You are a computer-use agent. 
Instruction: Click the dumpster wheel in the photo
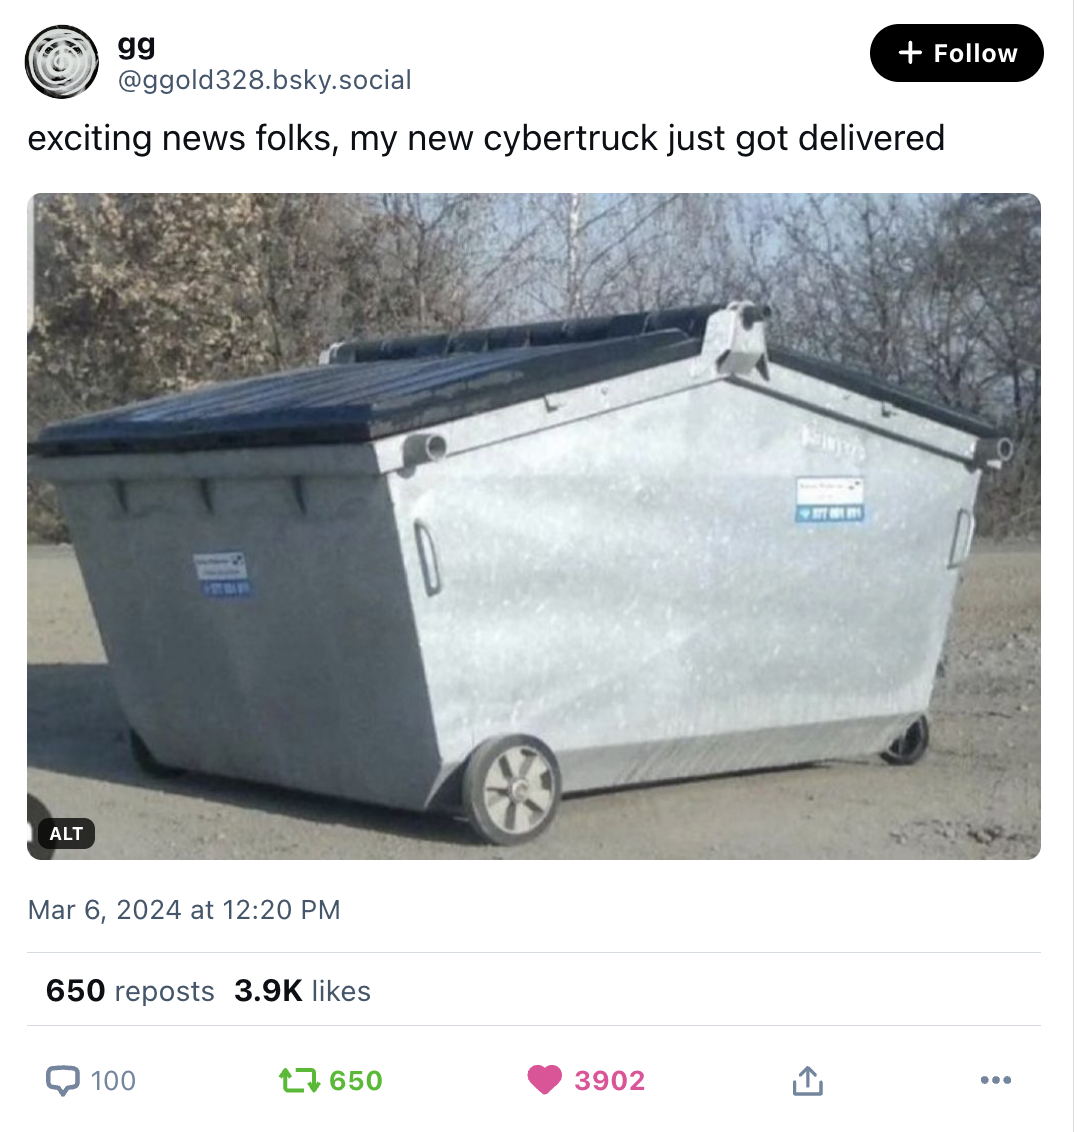coord(512,789)
